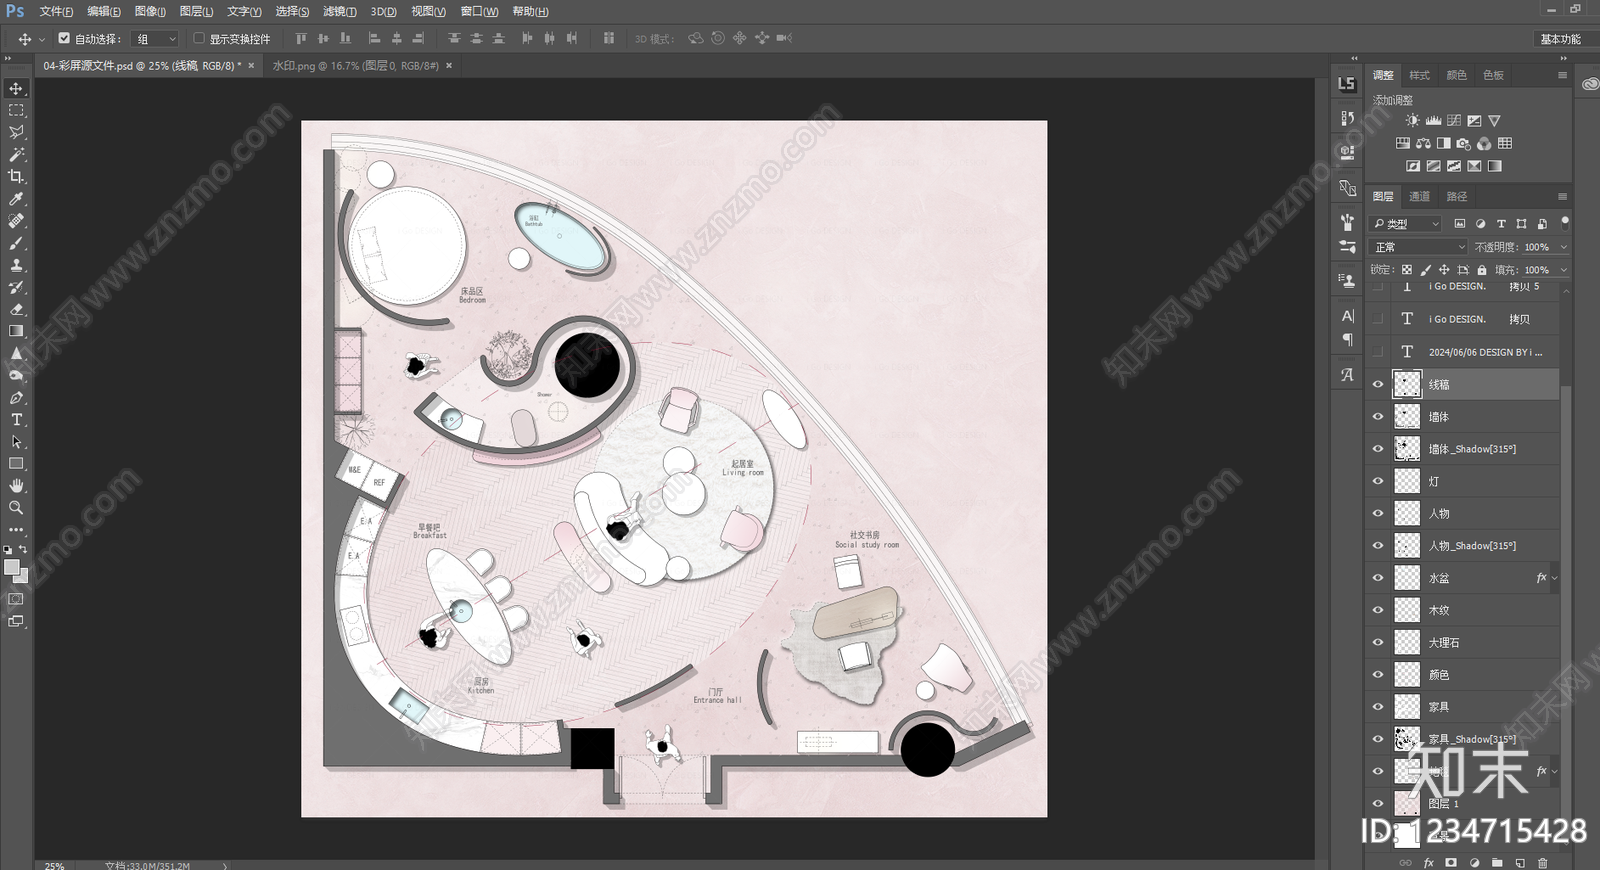The height and width of the screenshot is (870, 1600).
Task: Delete layer with the trash icon
Action: [x=1543, y=862]
